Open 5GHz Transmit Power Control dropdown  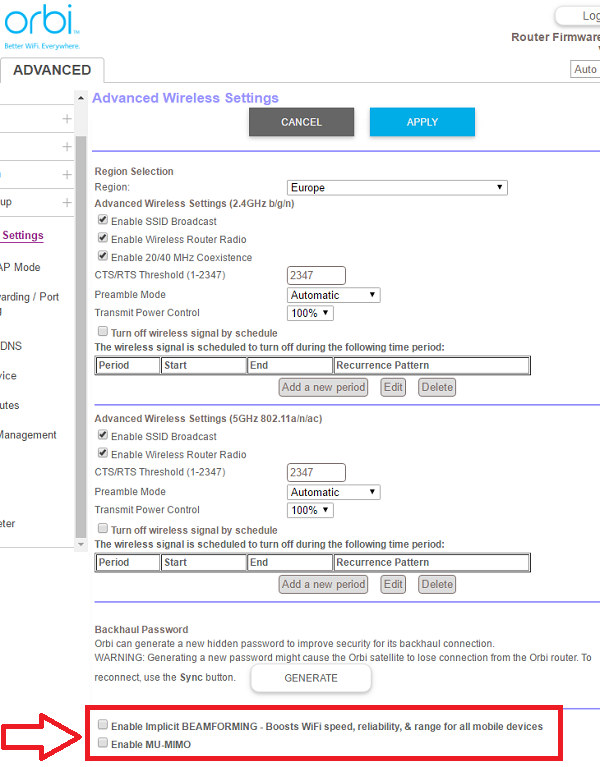tap(310, 510)
